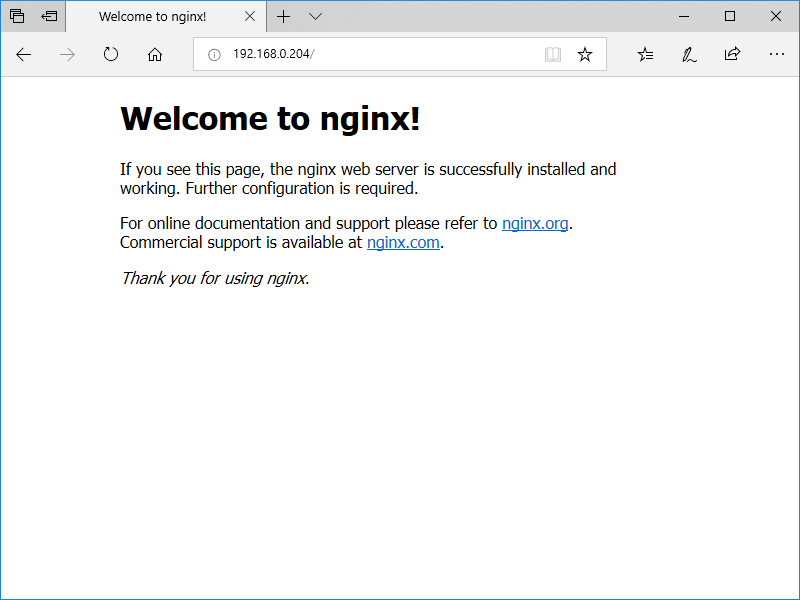Close the browser window

[776, 16]
